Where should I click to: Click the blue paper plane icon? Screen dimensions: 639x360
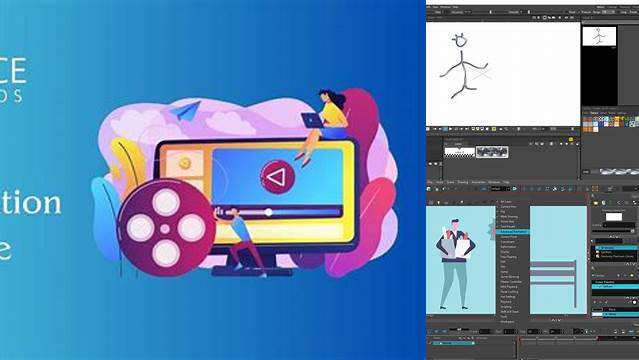[x=185, y=111]
